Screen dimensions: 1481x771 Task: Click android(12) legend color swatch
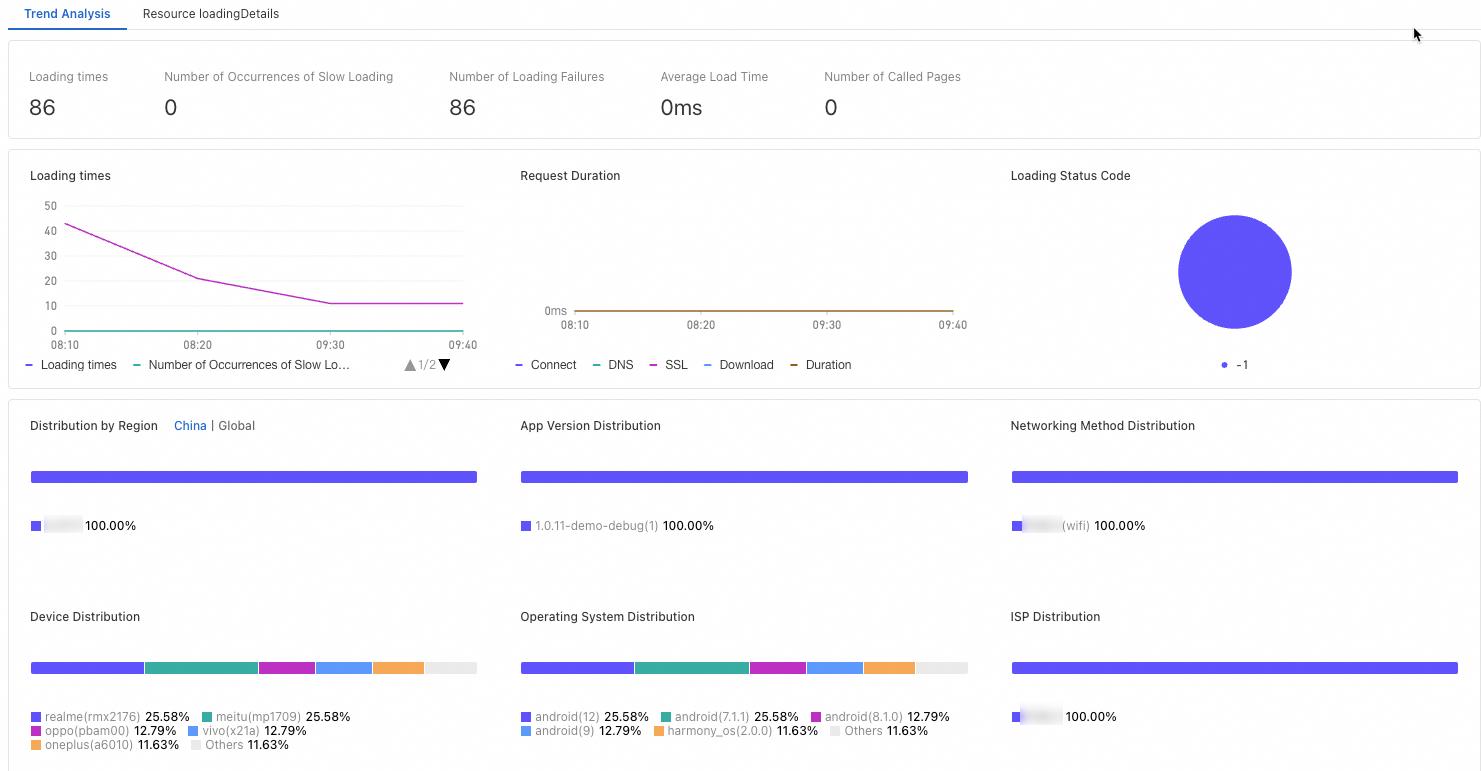(x=526, y=717)
